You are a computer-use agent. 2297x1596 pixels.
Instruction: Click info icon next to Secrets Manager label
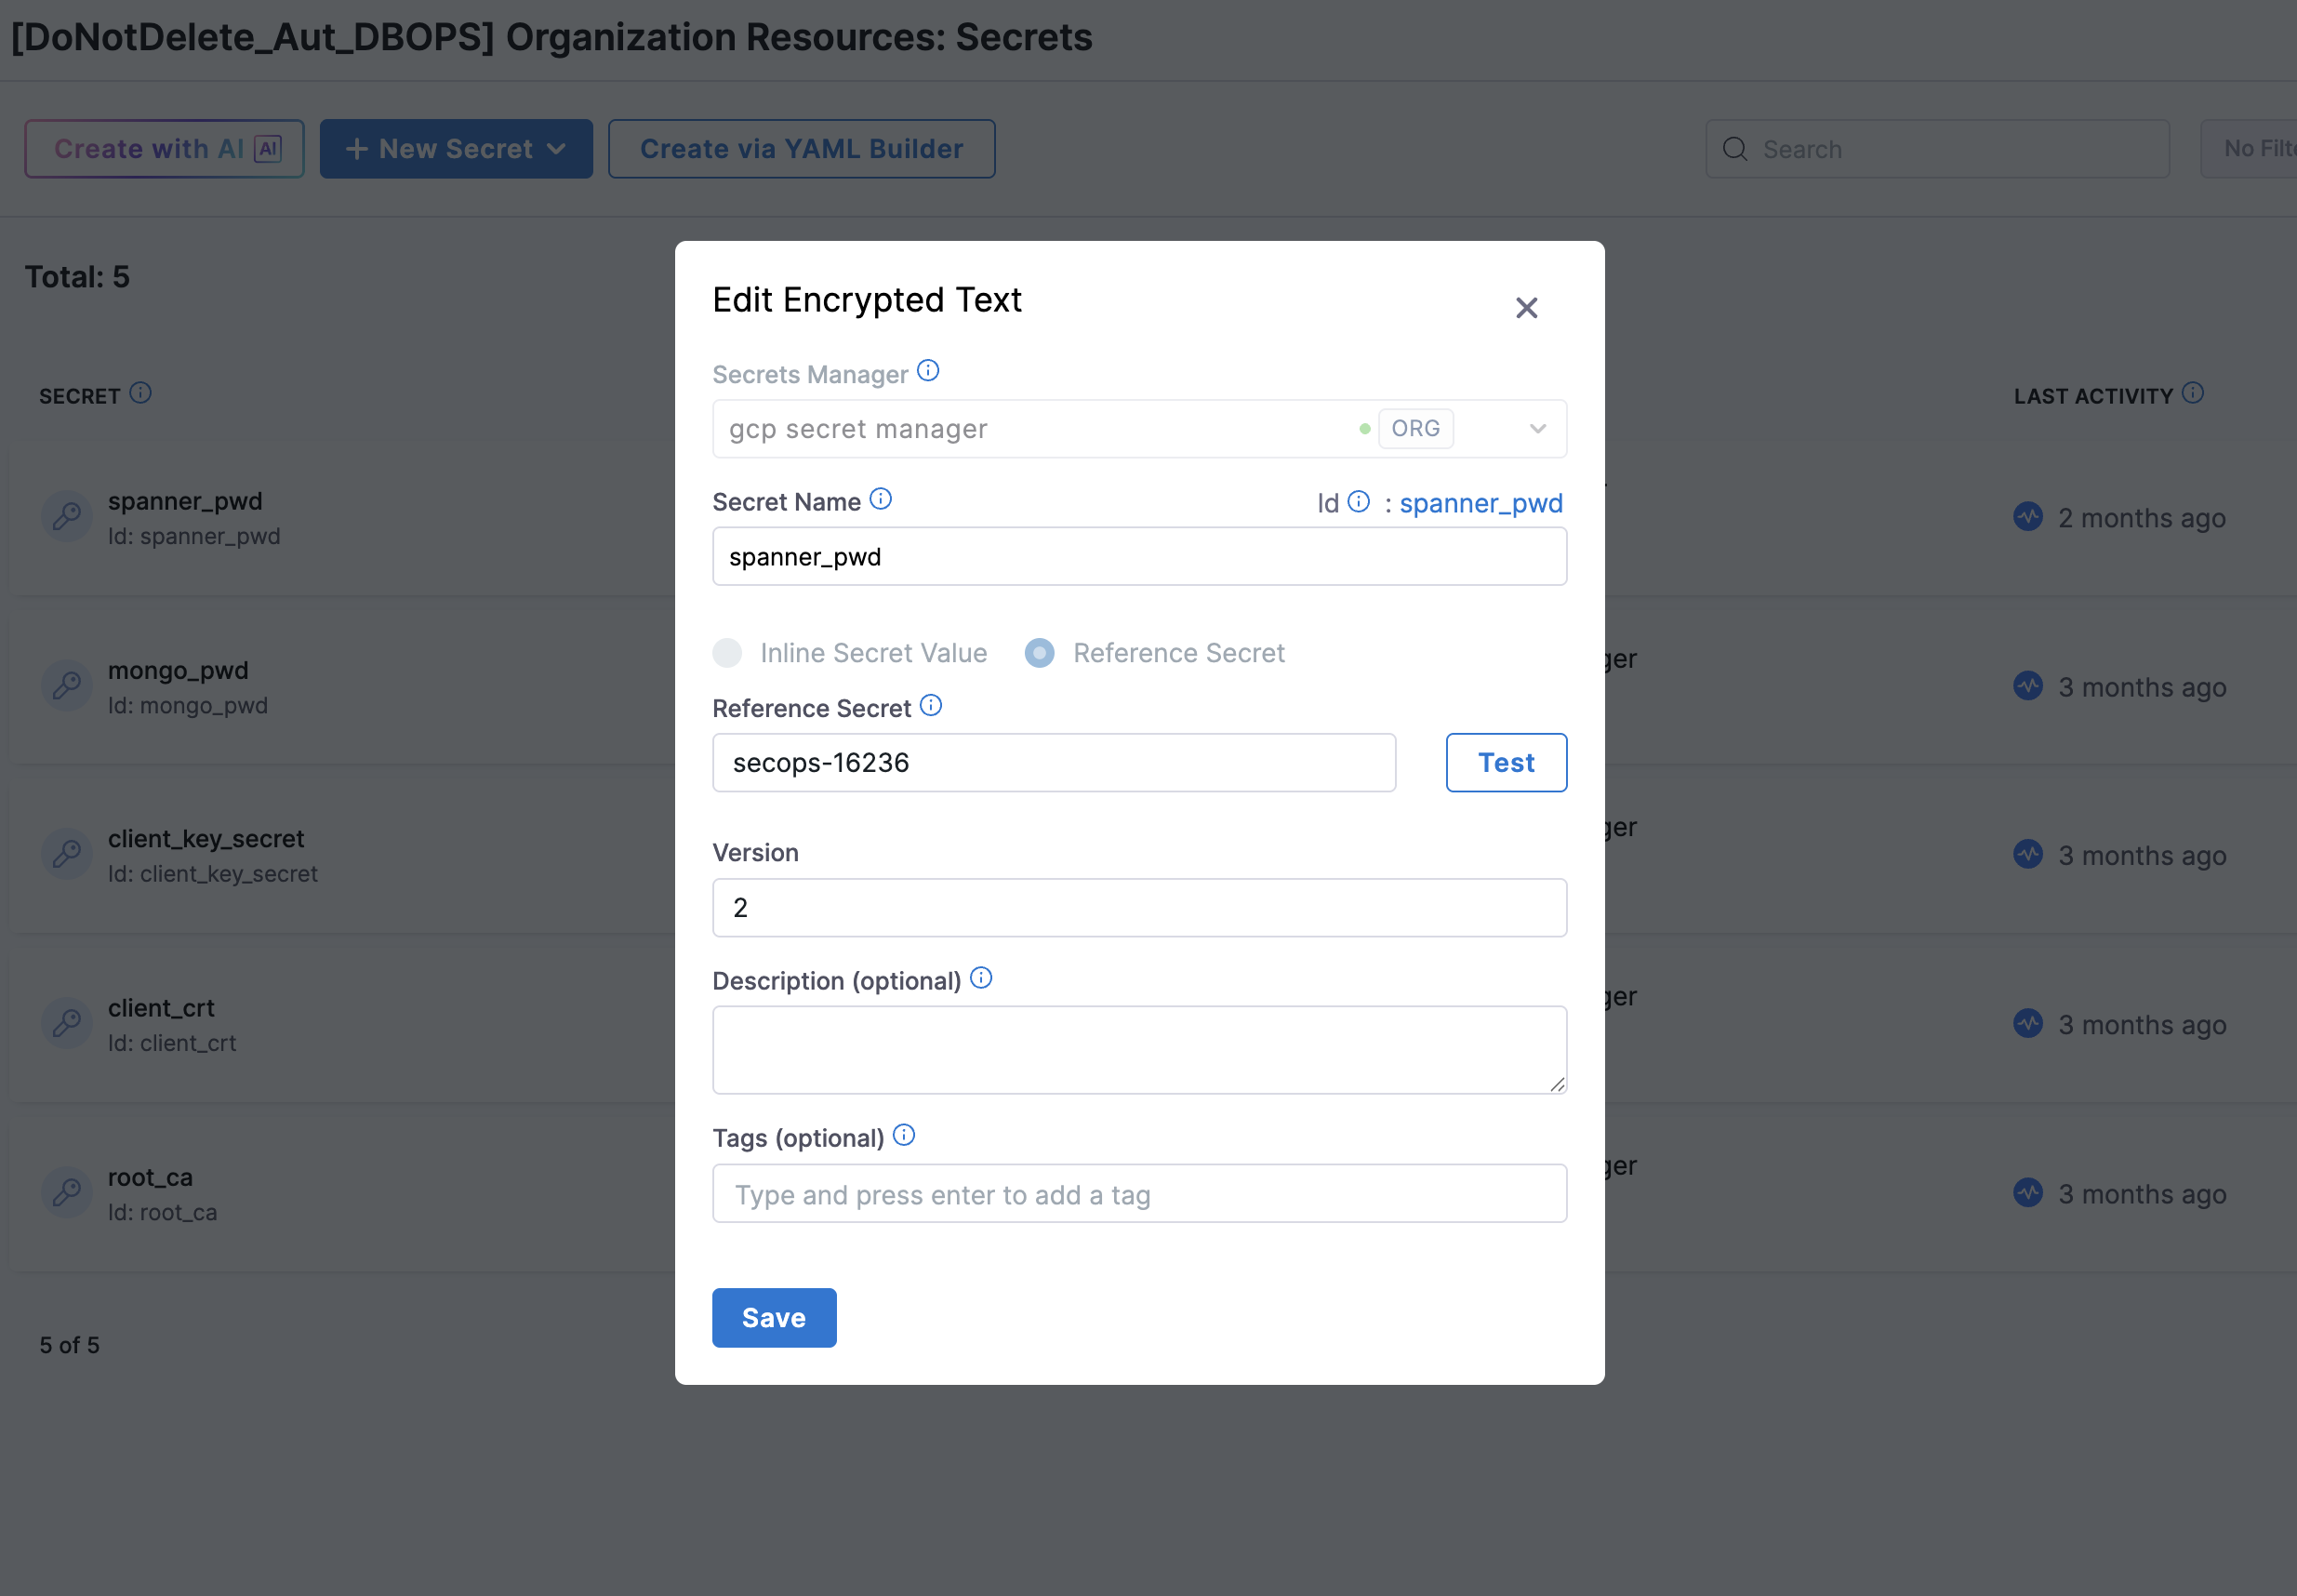[928, 371]
